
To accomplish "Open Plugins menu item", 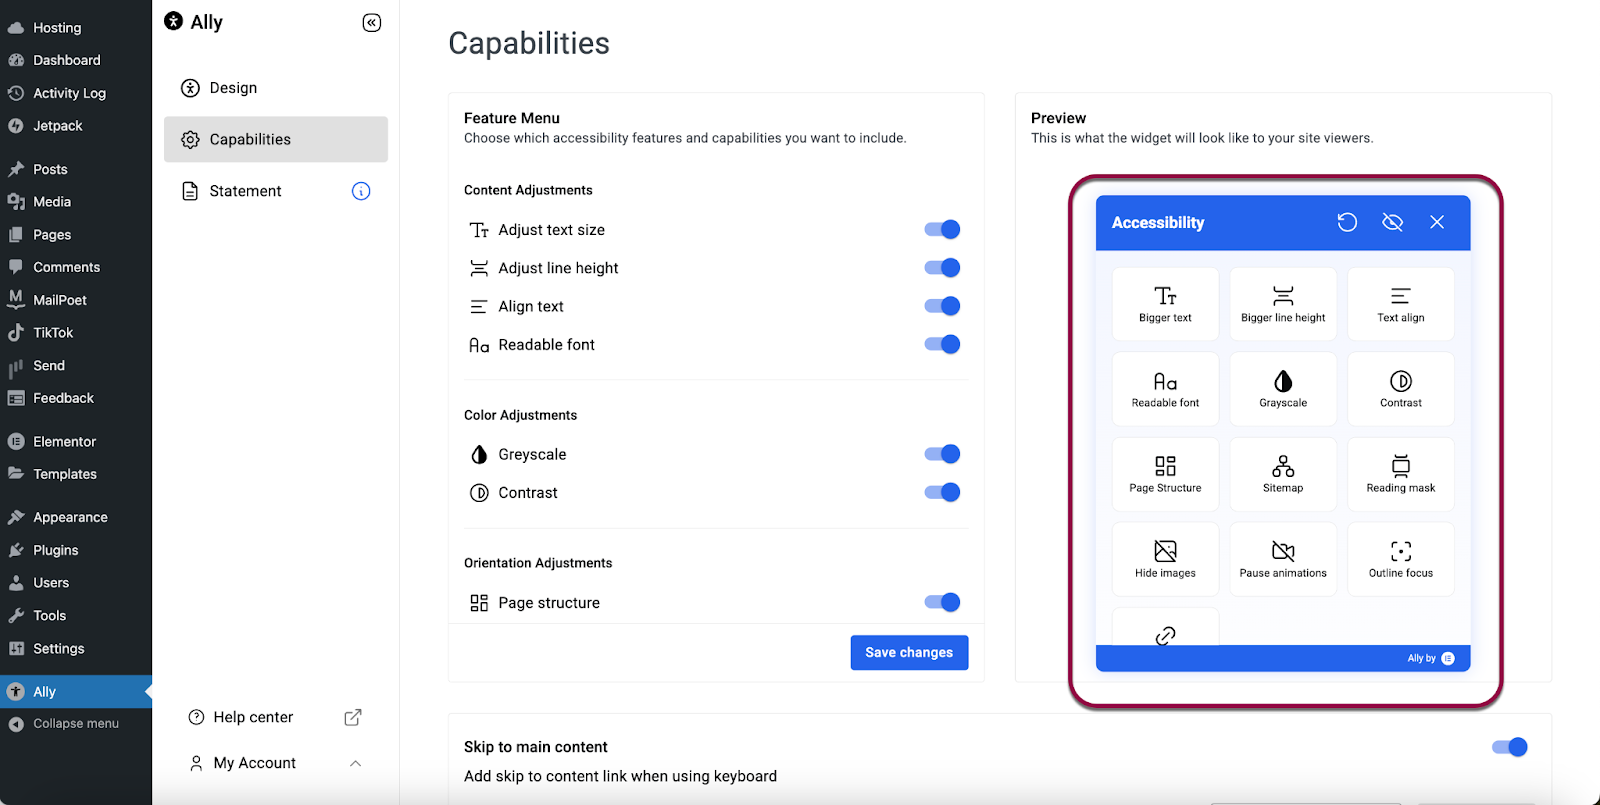I will tap(76, 550).
